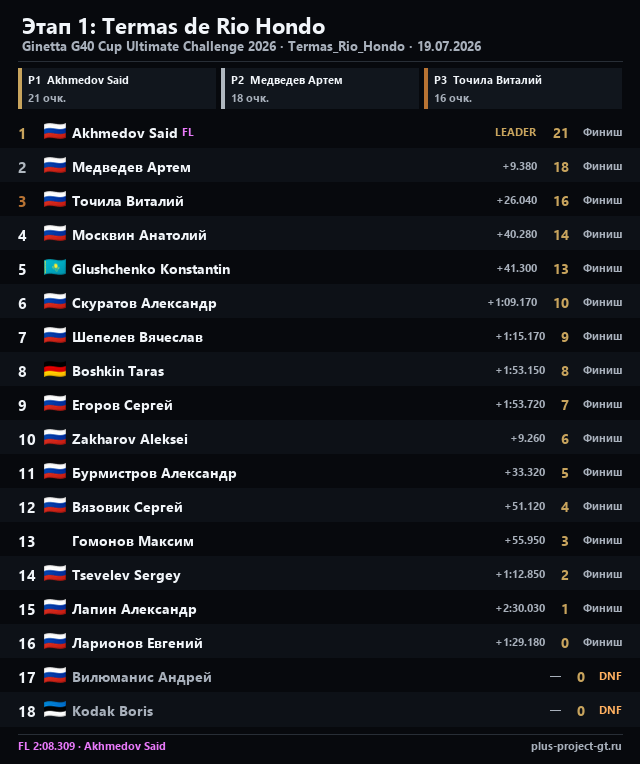Image resolution: width=640 pixels, height=764 pixels.
Task: Click the Russian flag next to Tsevelev Sergey
Action: 55,574
